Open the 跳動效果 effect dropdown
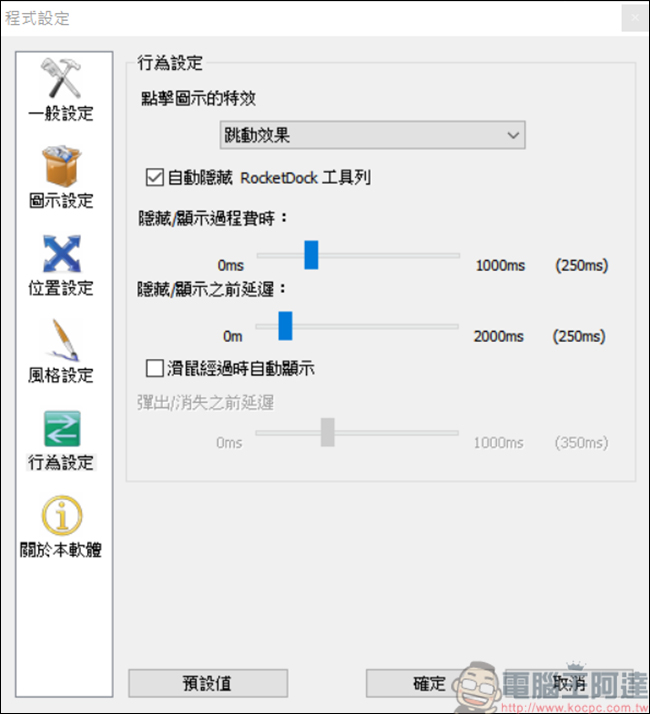This screenshot has height=714, width=650. pyautogui.click(x=372, y=135)
